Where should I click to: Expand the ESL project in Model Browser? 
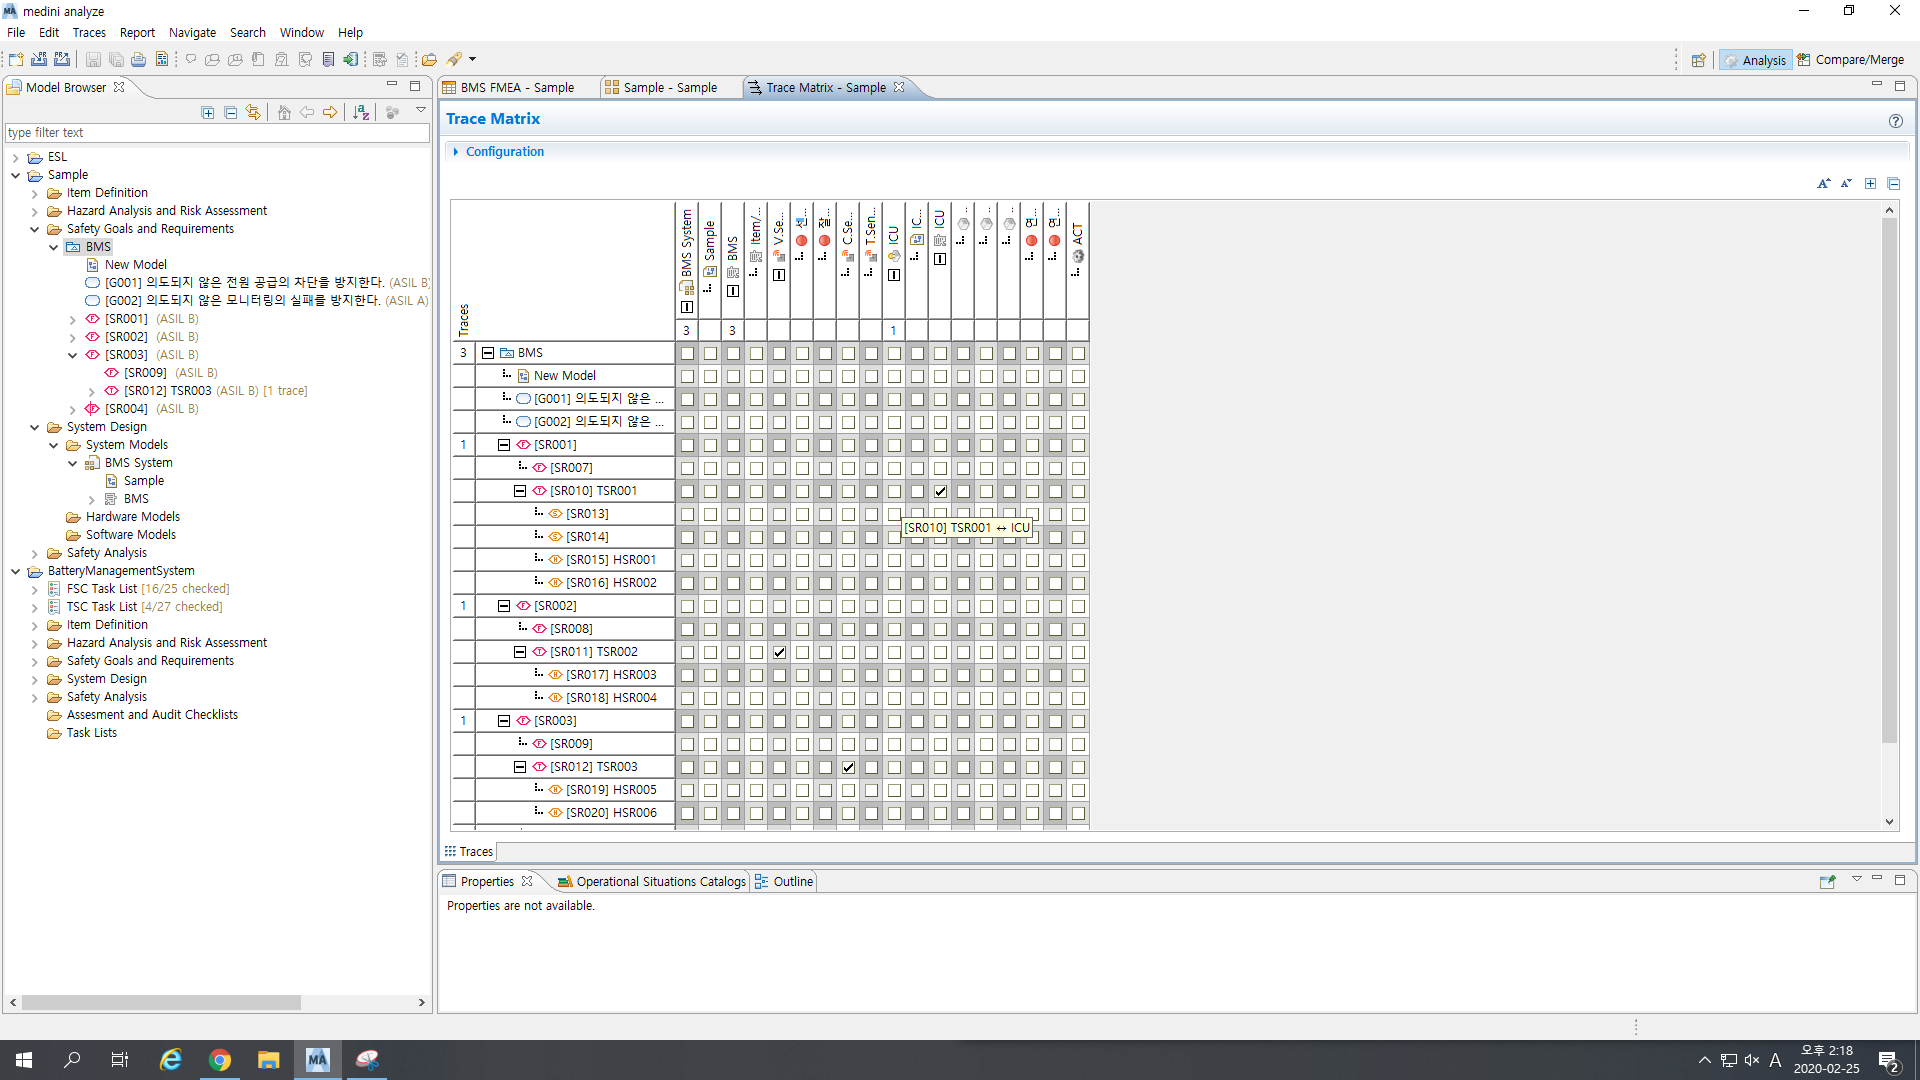click(x=16, y=157)
